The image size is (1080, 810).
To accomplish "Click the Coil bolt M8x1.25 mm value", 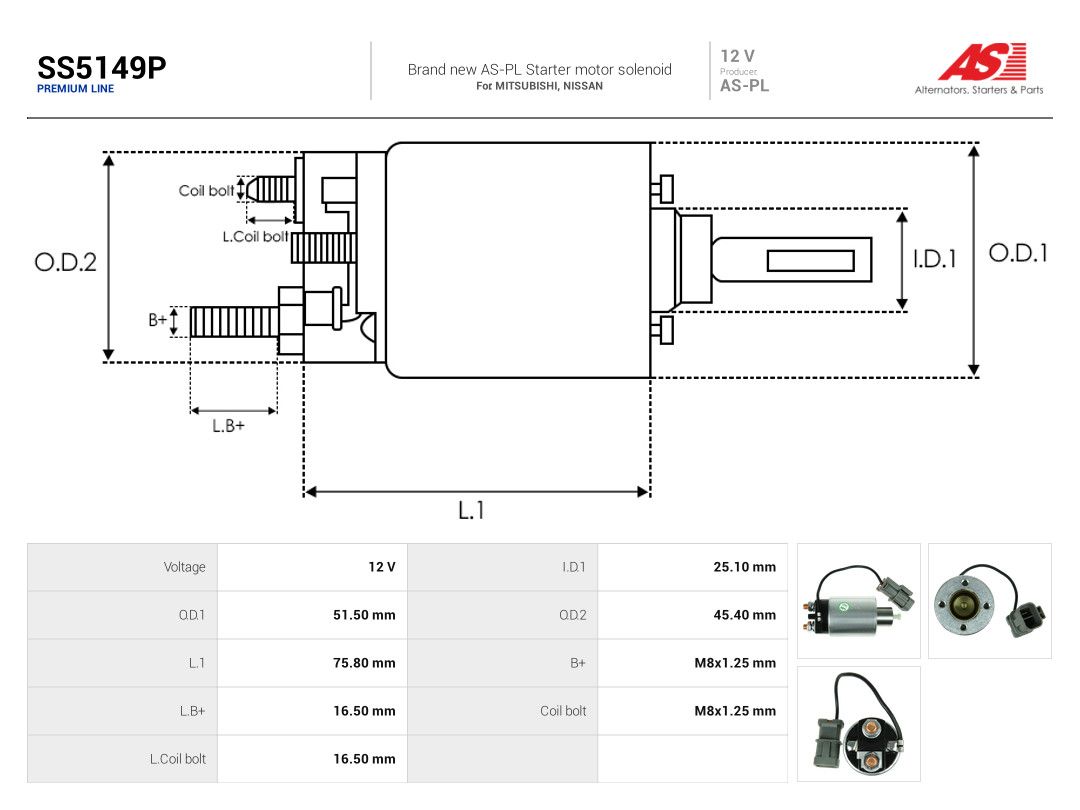I will coord(735,711).
